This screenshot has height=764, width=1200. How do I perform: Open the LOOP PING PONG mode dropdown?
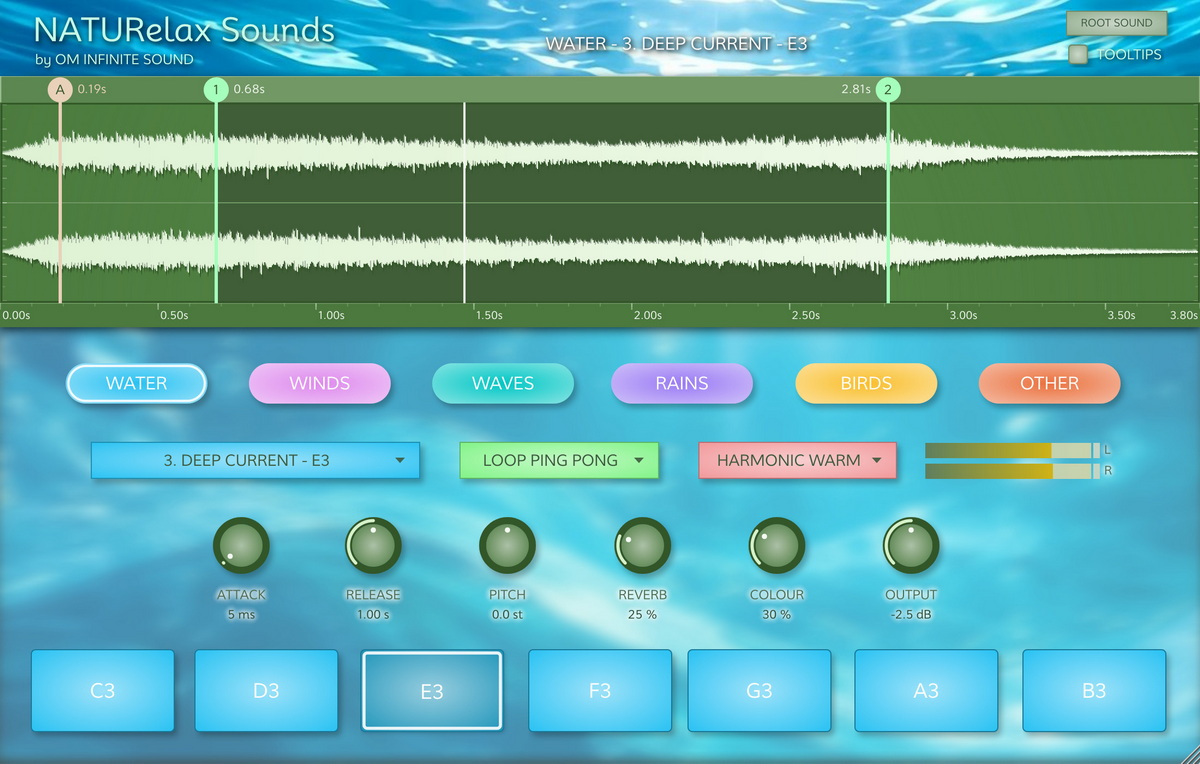point(559,461)
